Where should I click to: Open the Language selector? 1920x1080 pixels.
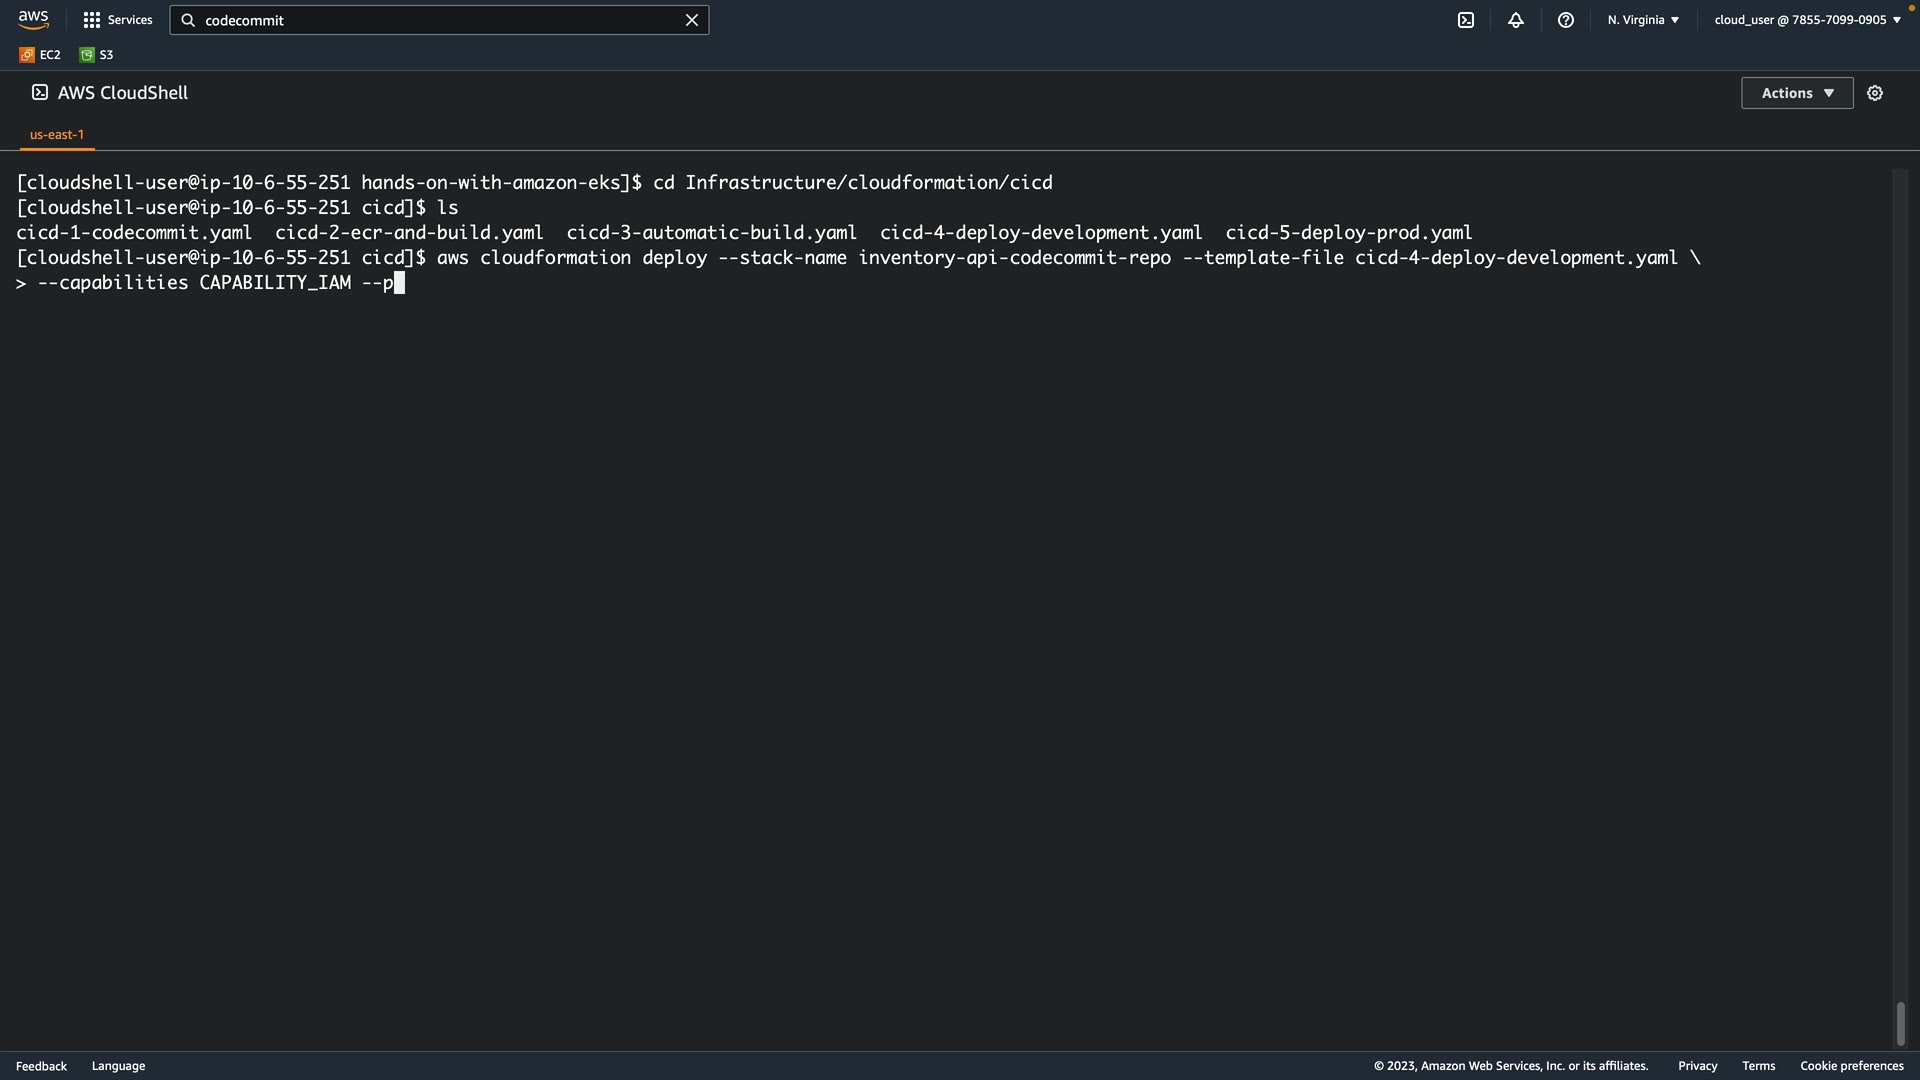click(118, 1066)
